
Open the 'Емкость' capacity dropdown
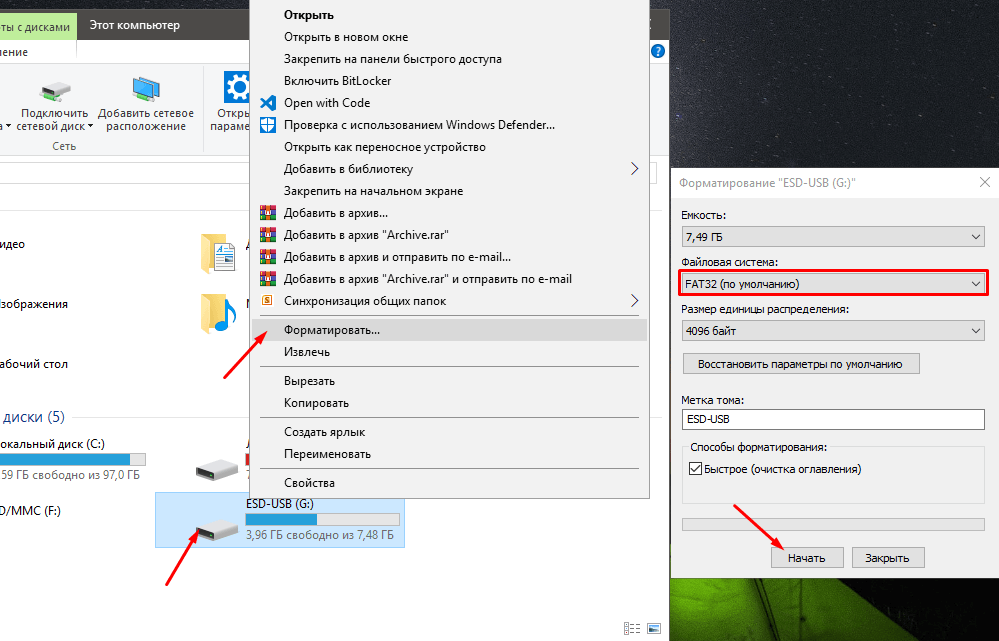point(832,237)
